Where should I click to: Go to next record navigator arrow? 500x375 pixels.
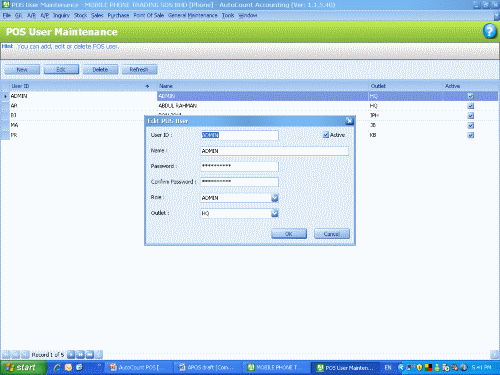pyautogui.click(x=71, y=355)
